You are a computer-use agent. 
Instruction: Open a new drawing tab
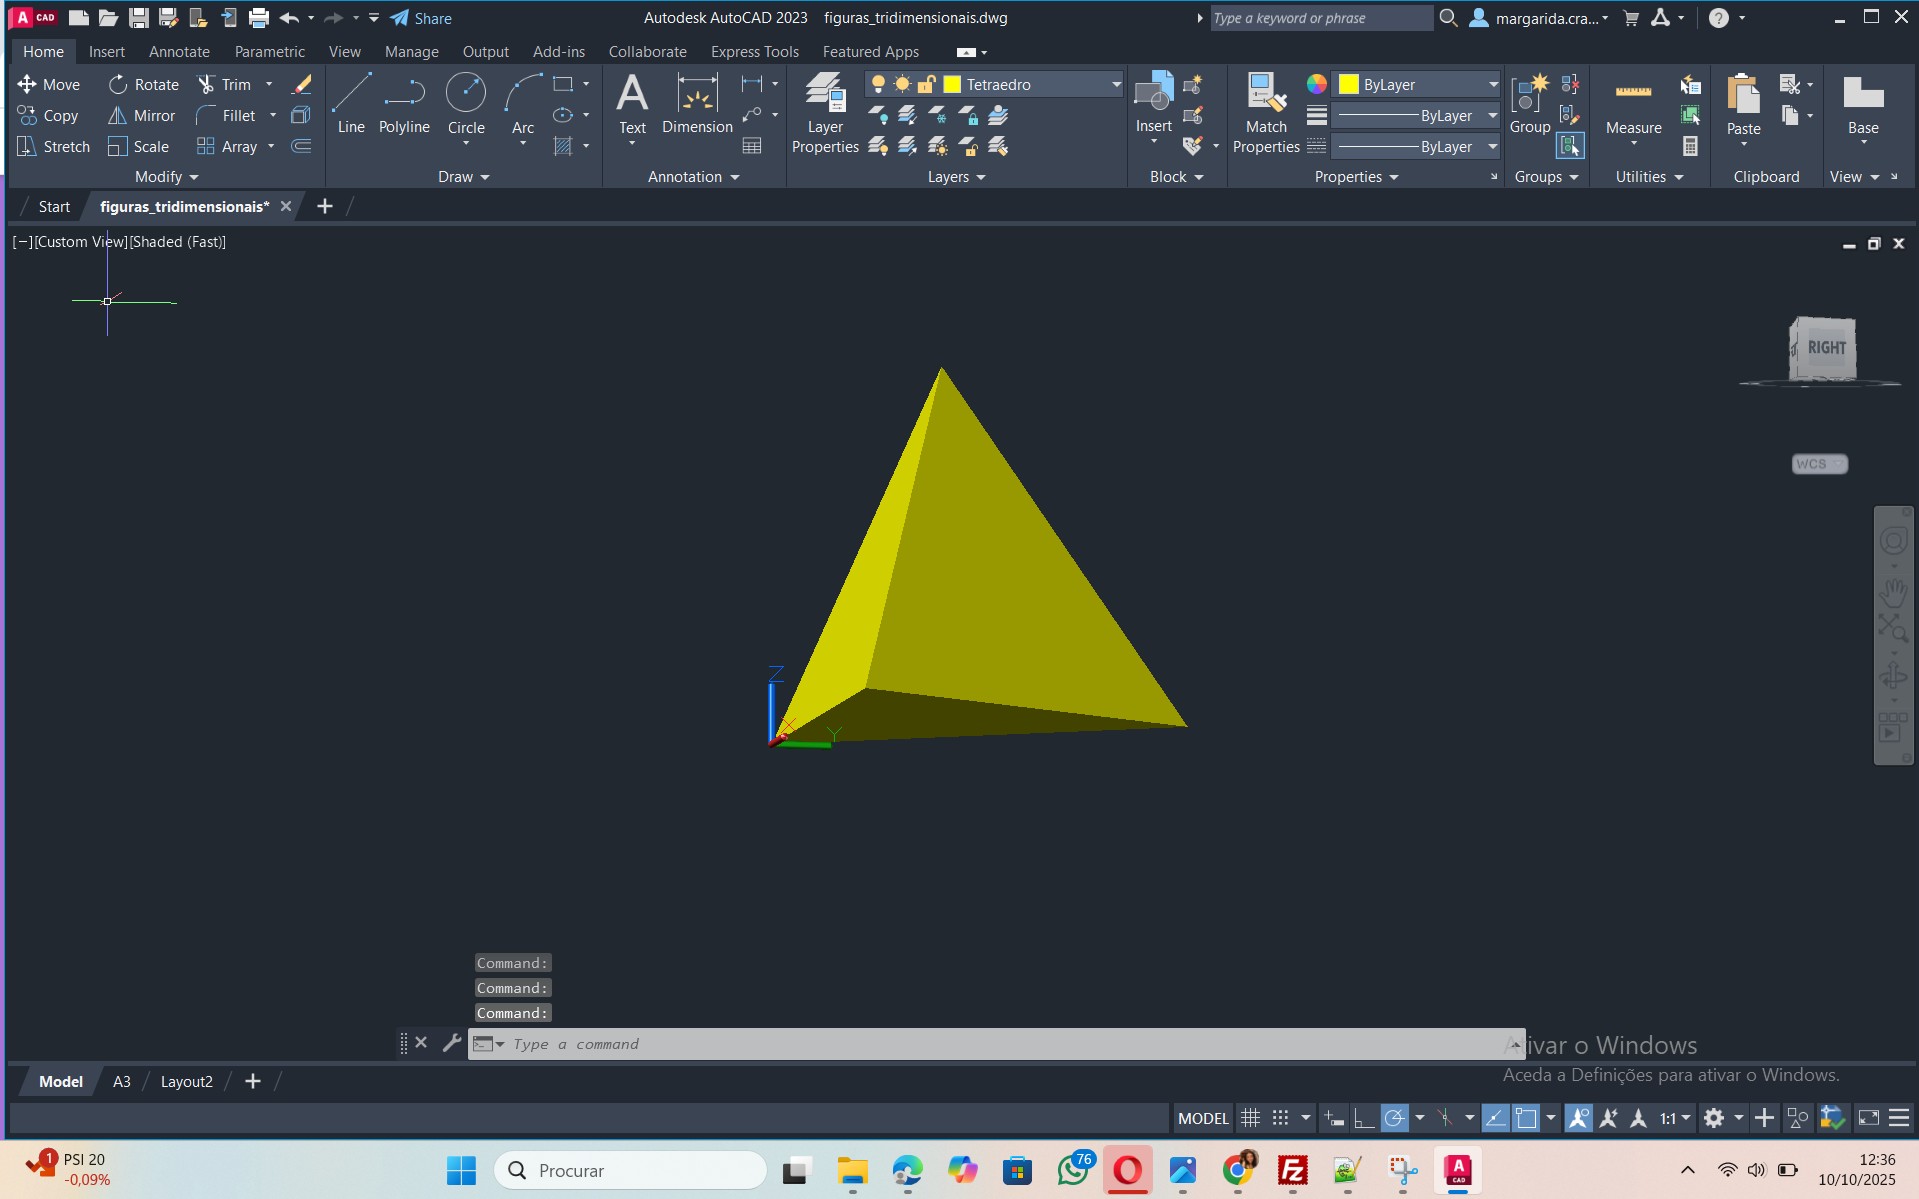(324, 207)
